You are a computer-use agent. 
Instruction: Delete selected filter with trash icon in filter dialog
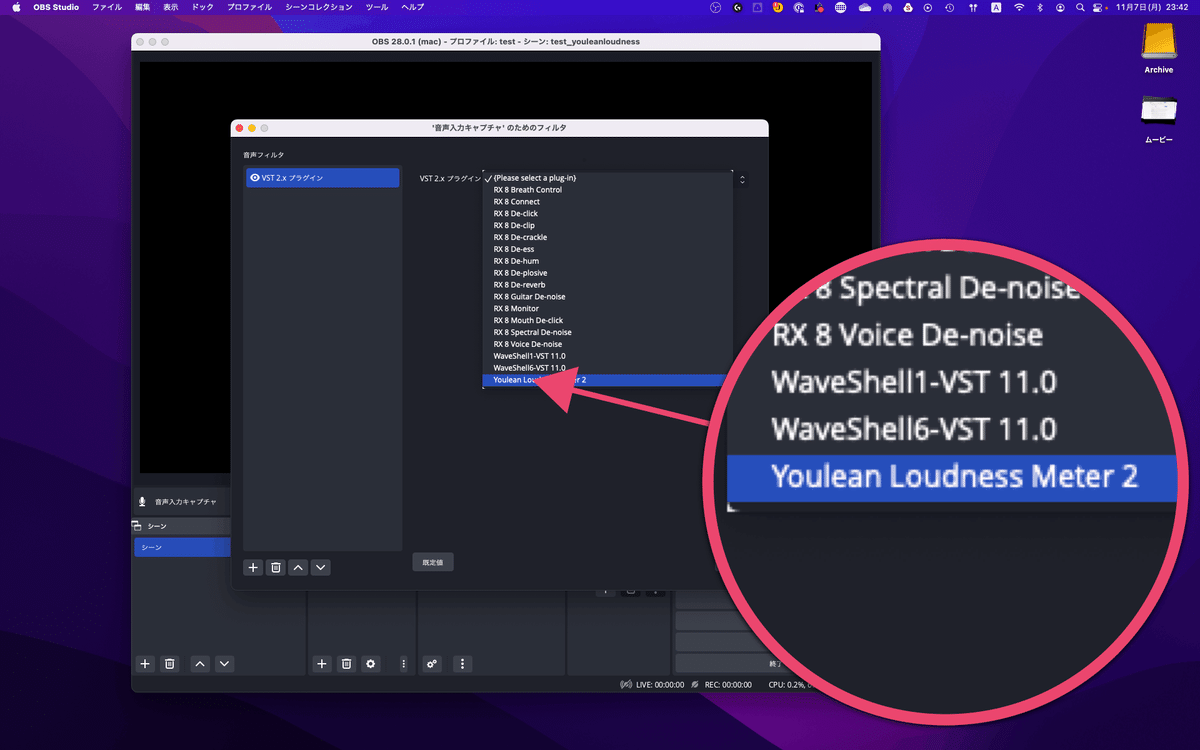click(276, 567)
